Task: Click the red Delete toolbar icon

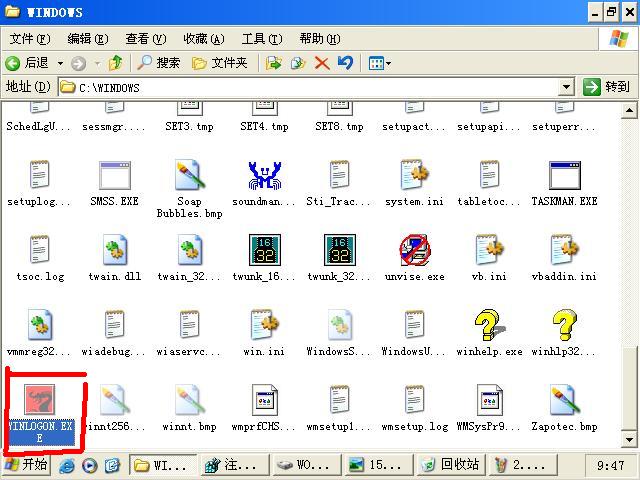Action: point(322,63)
